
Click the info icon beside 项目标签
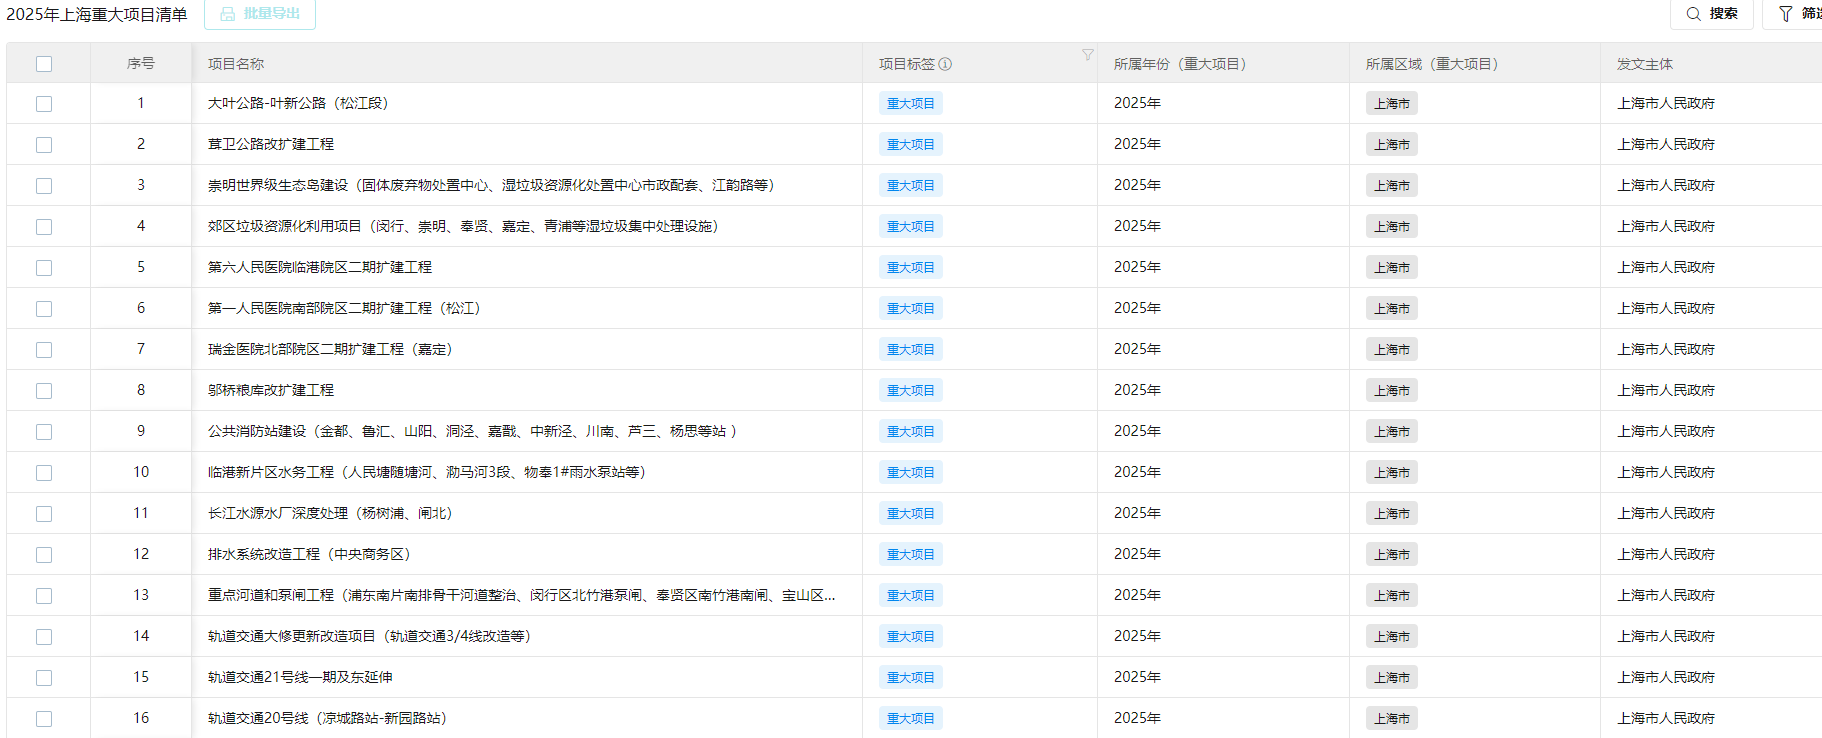[x=945, y=64]
